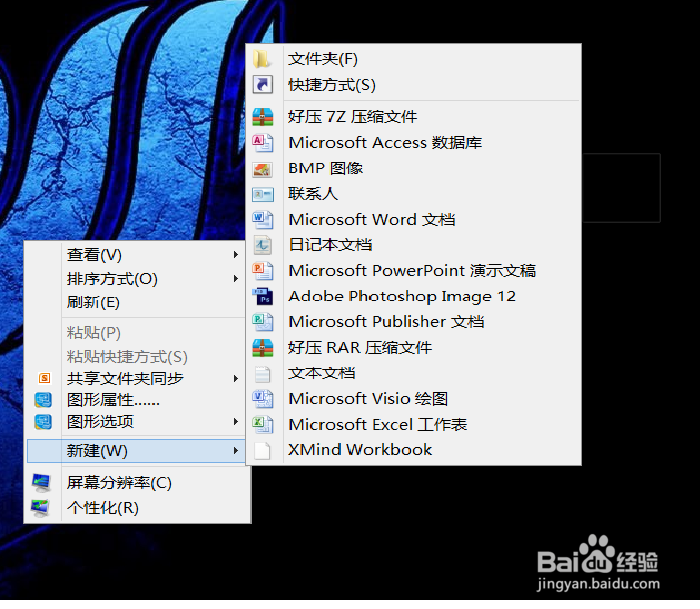Click the graphics icon beside 图形选项
Image resolution: width=700 pixels, height=609 pixels.
click(43, 422)
